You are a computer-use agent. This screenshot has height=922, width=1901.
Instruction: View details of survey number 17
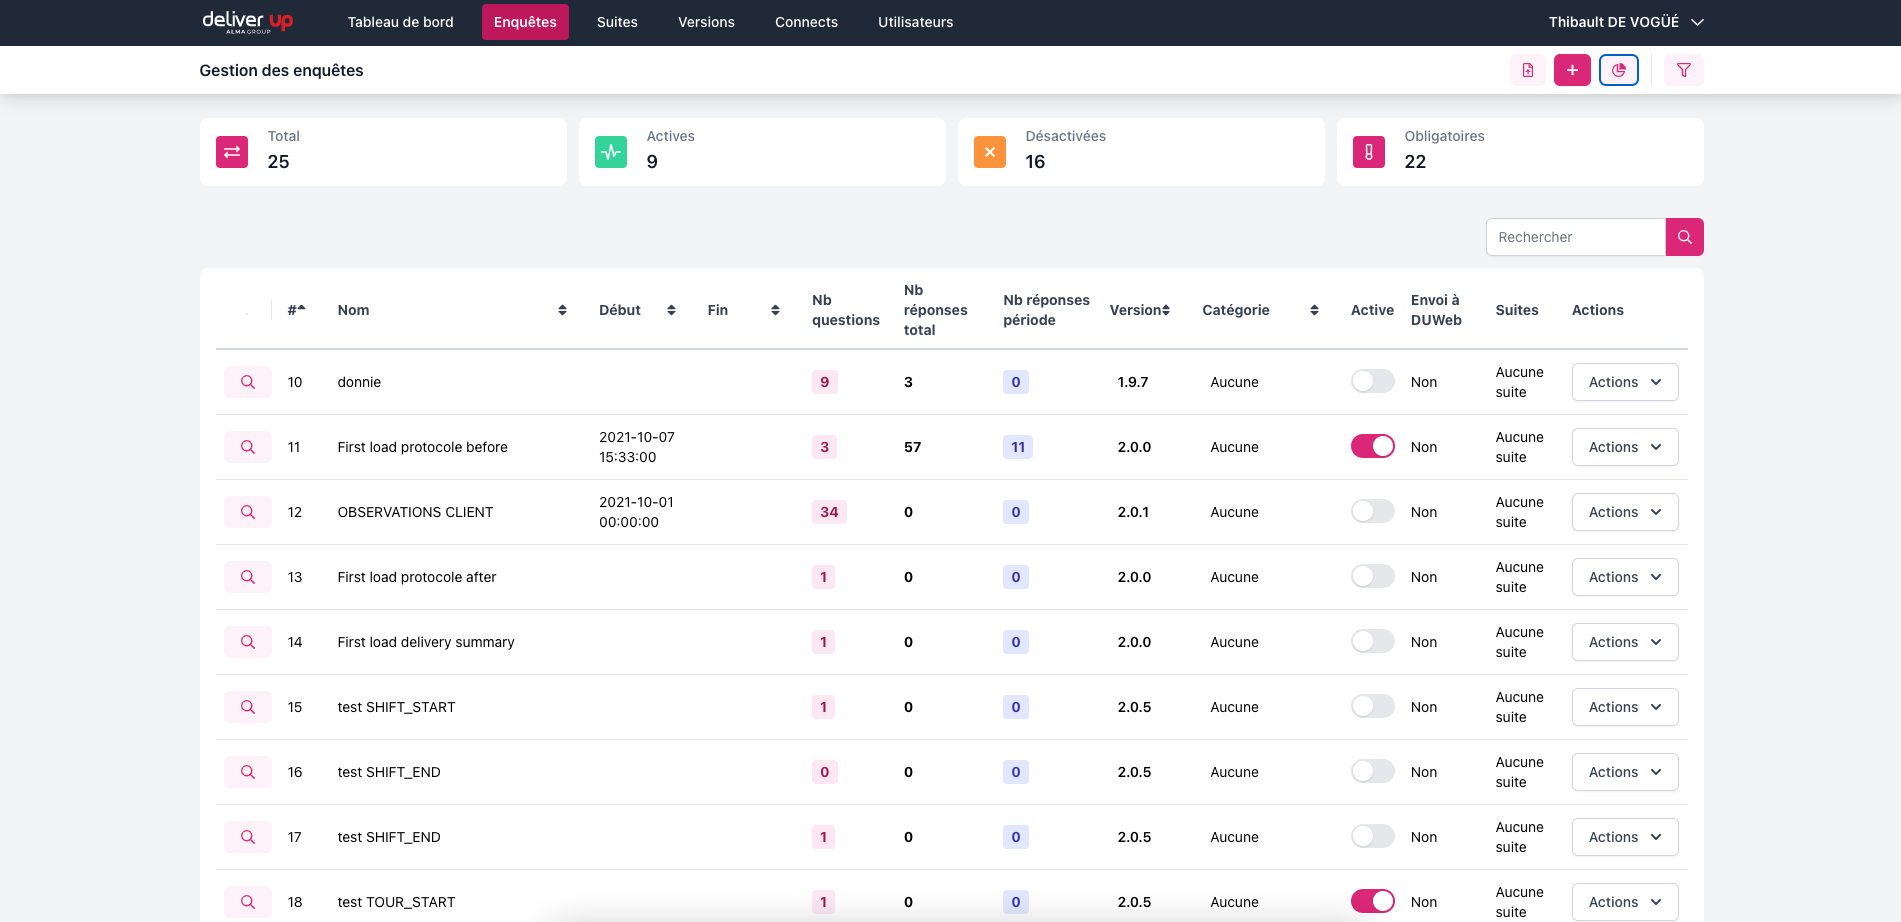(248, 837)
